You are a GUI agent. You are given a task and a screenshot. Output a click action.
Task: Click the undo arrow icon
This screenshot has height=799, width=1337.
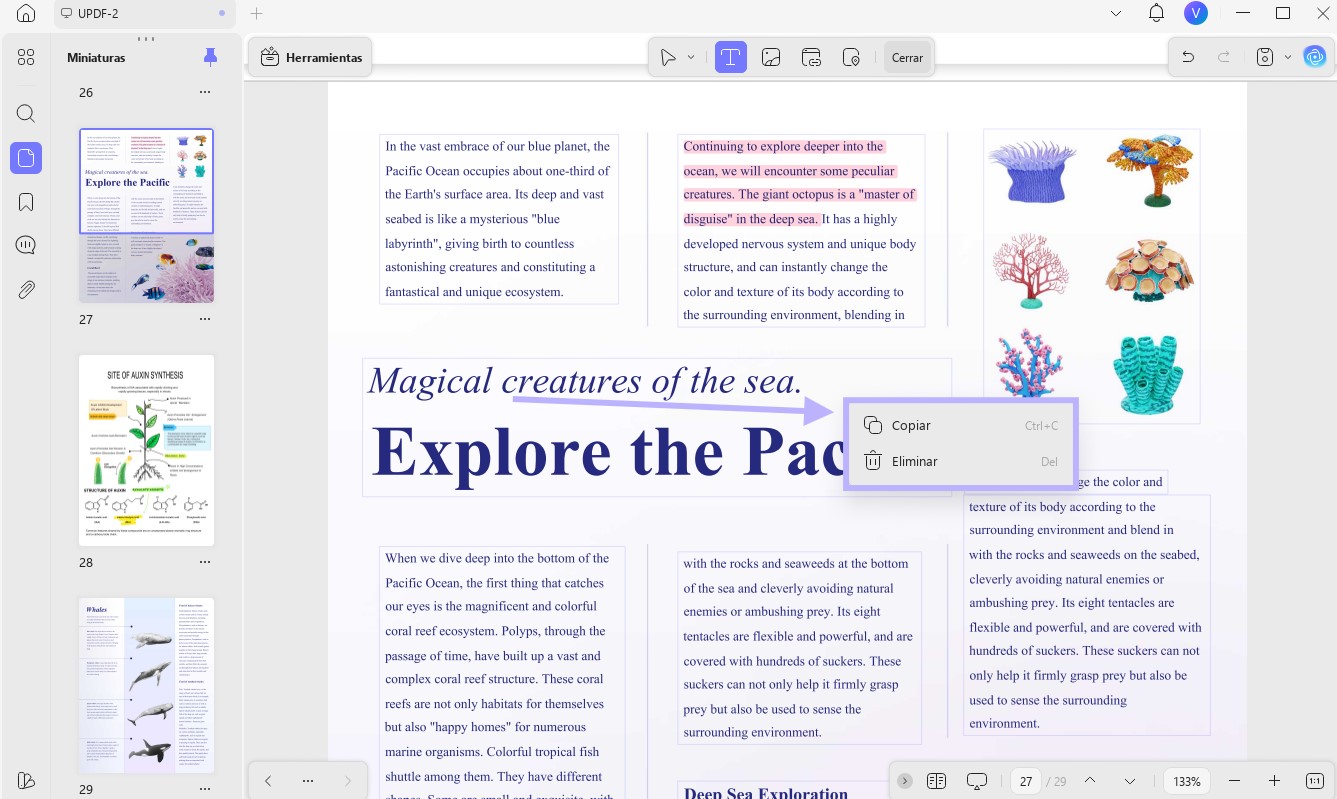pos(1188,57)
